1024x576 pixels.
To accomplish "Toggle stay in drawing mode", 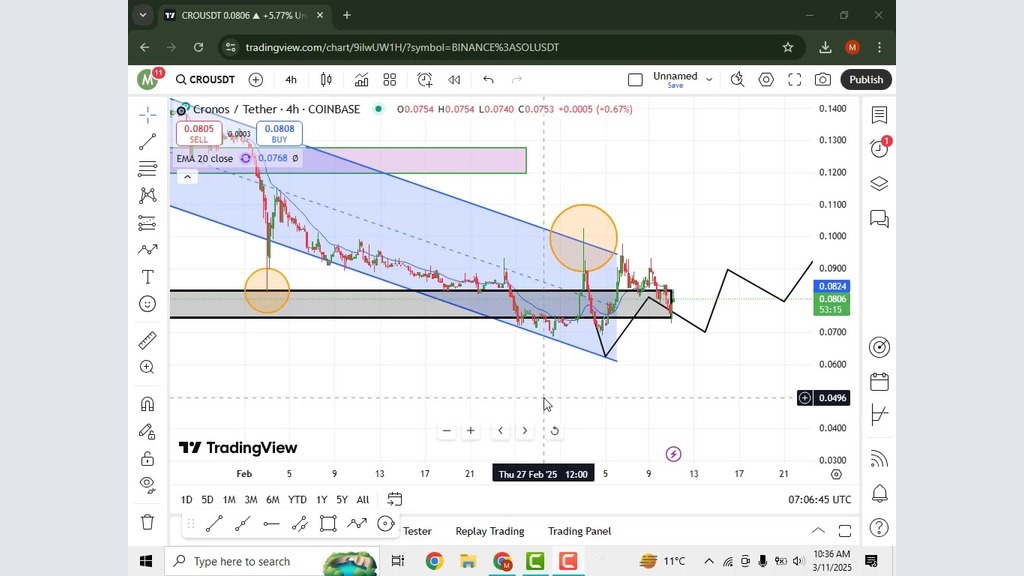I will click(148, 432).
